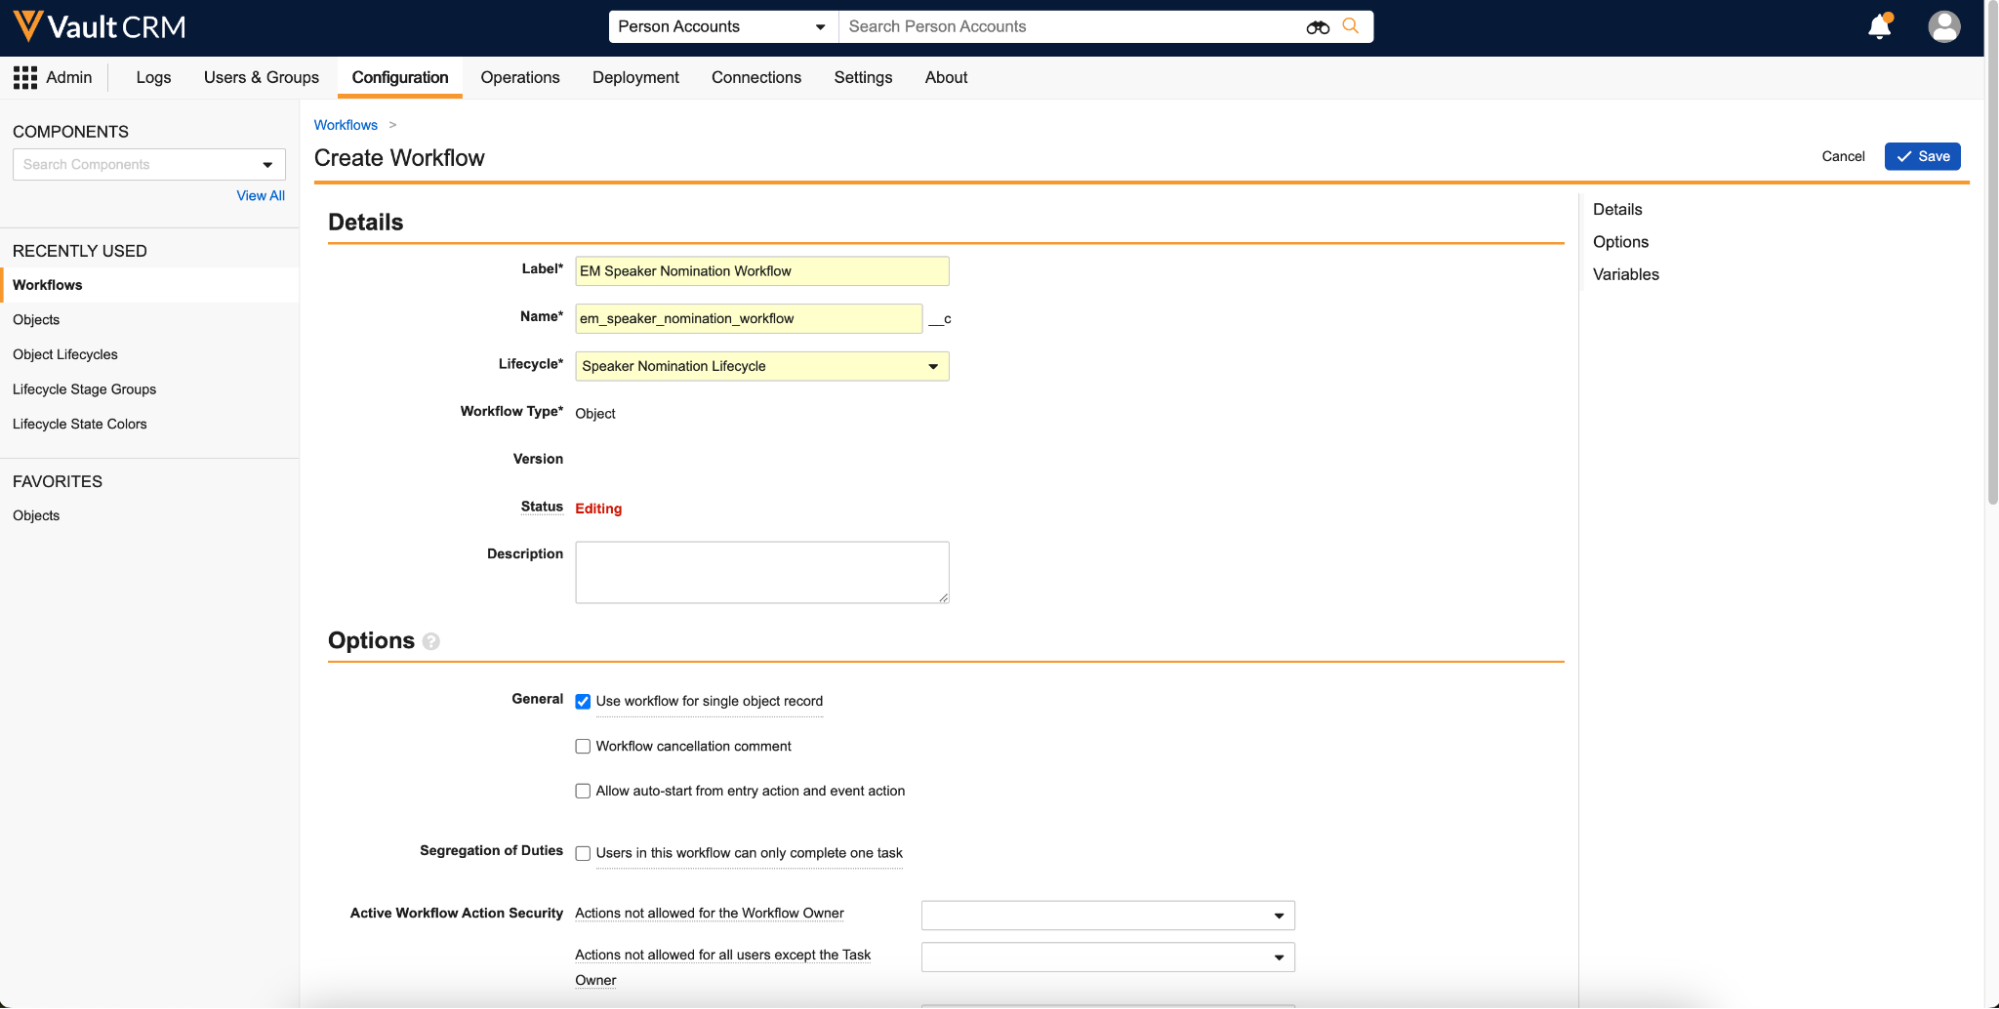This screenshot has height=1009, width=1999.
Task: Save the workflow
Action: point(1921,156)
